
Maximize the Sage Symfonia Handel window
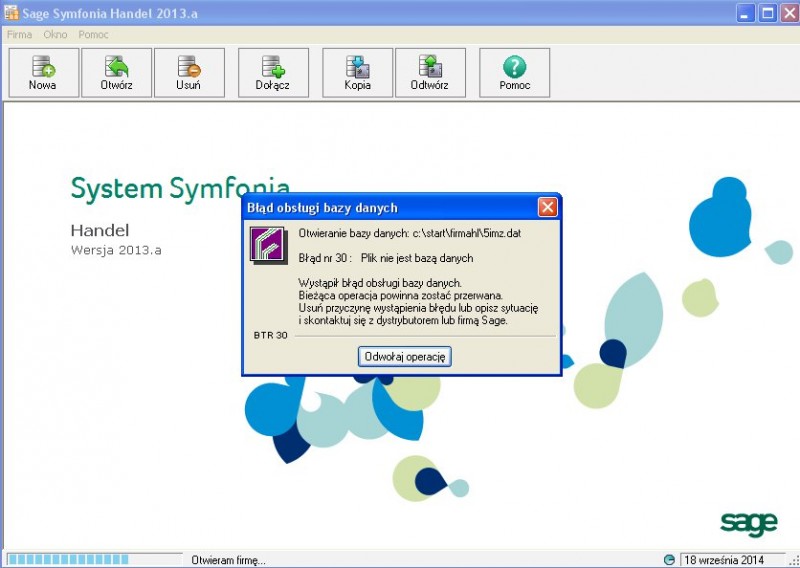click(x=767, y=13)
